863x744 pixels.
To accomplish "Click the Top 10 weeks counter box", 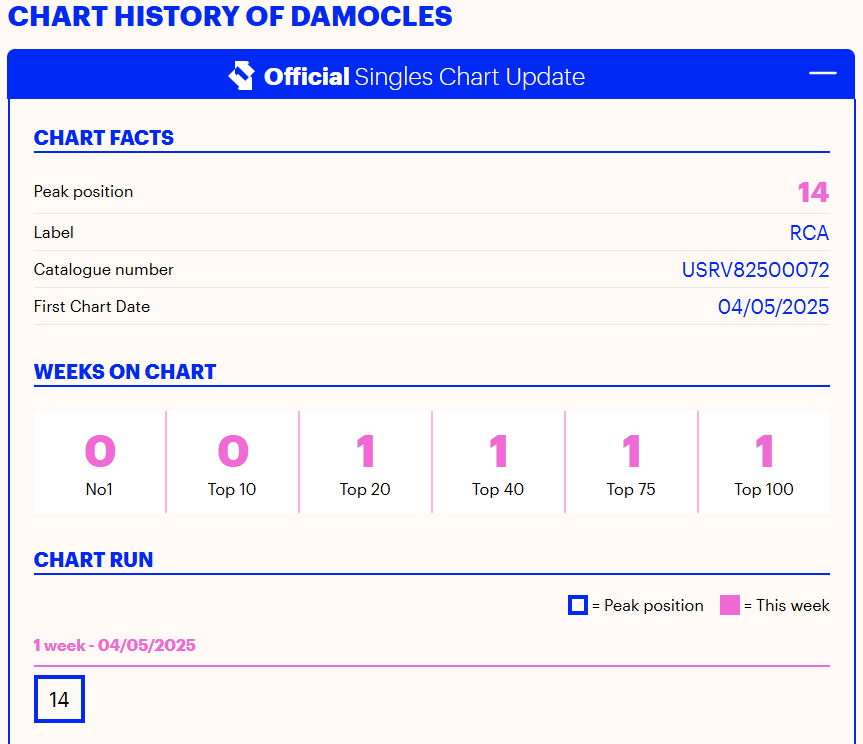I will pyautogui.click(x=232, y=462).
